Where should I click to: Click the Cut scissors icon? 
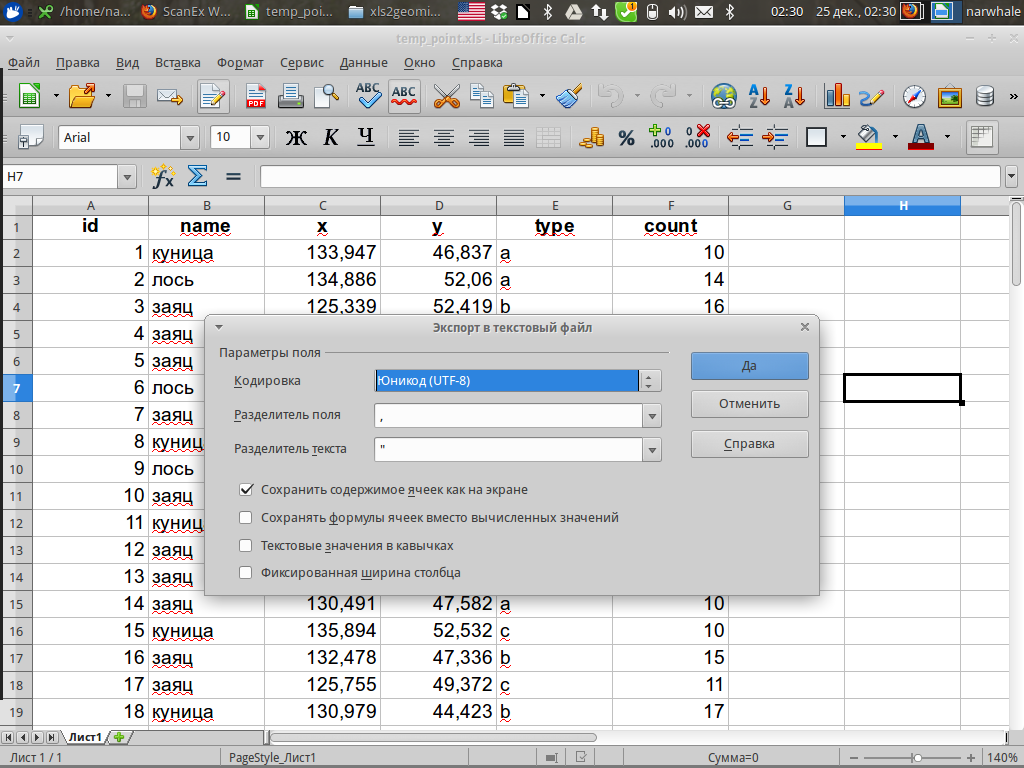tap(447, 97)
